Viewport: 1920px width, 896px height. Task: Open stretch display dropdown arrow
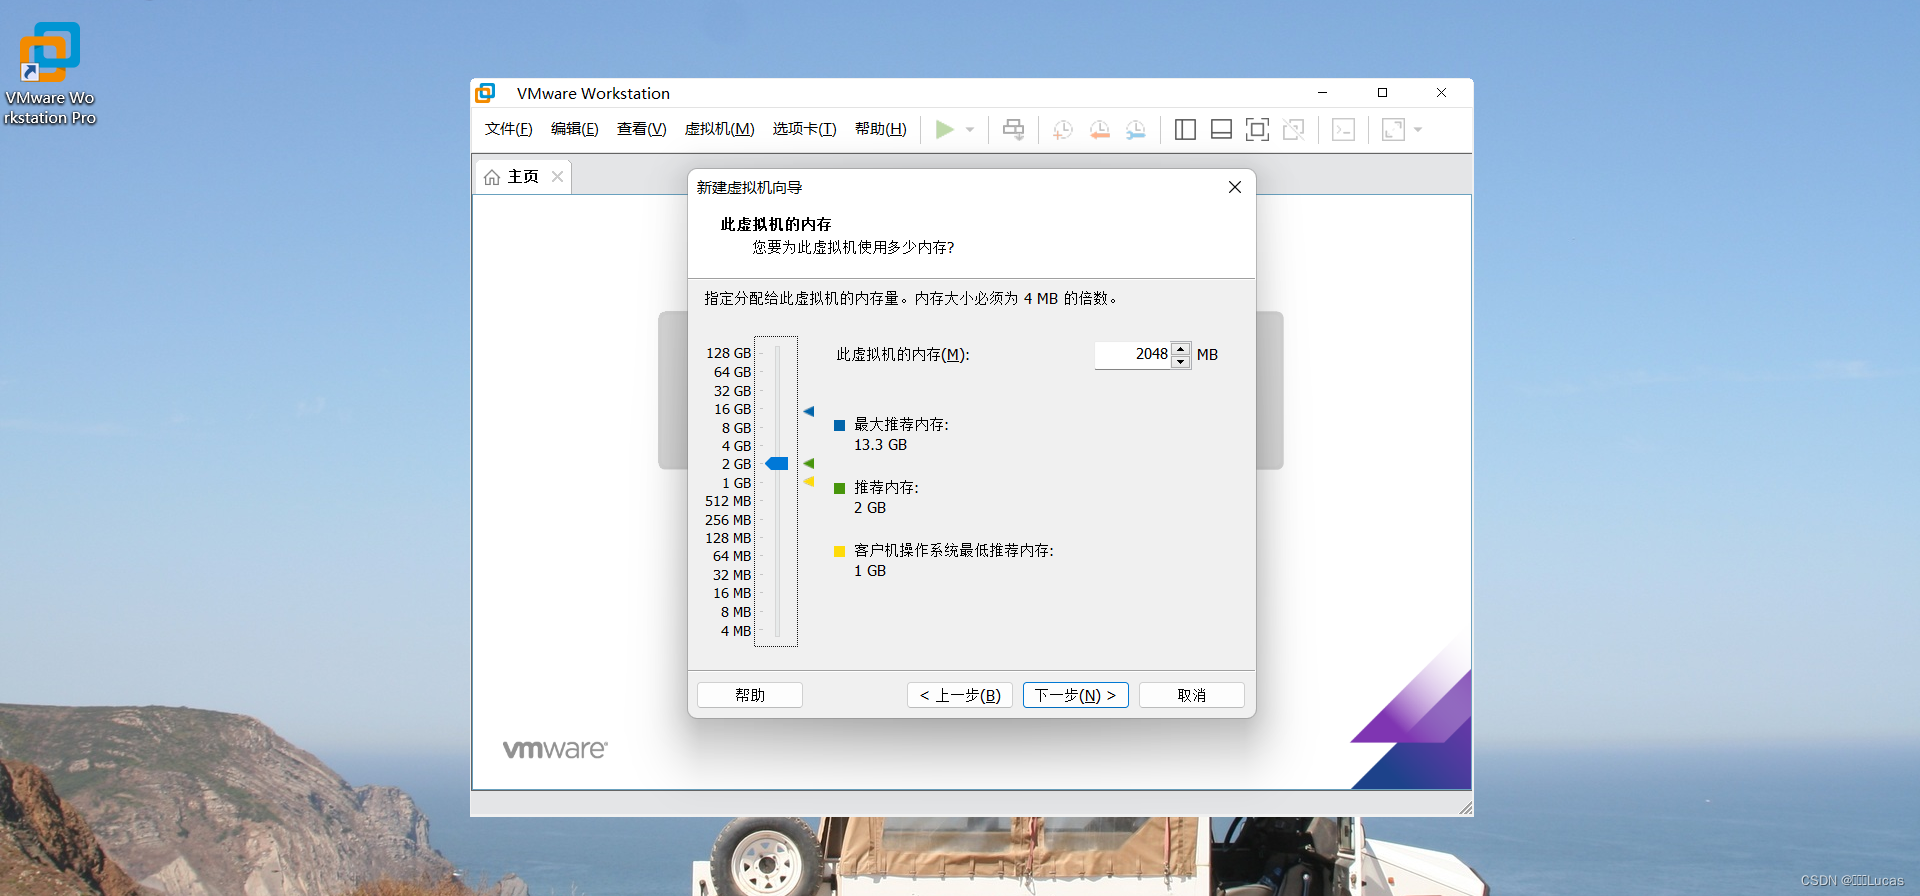click(x=1418, y=129)
